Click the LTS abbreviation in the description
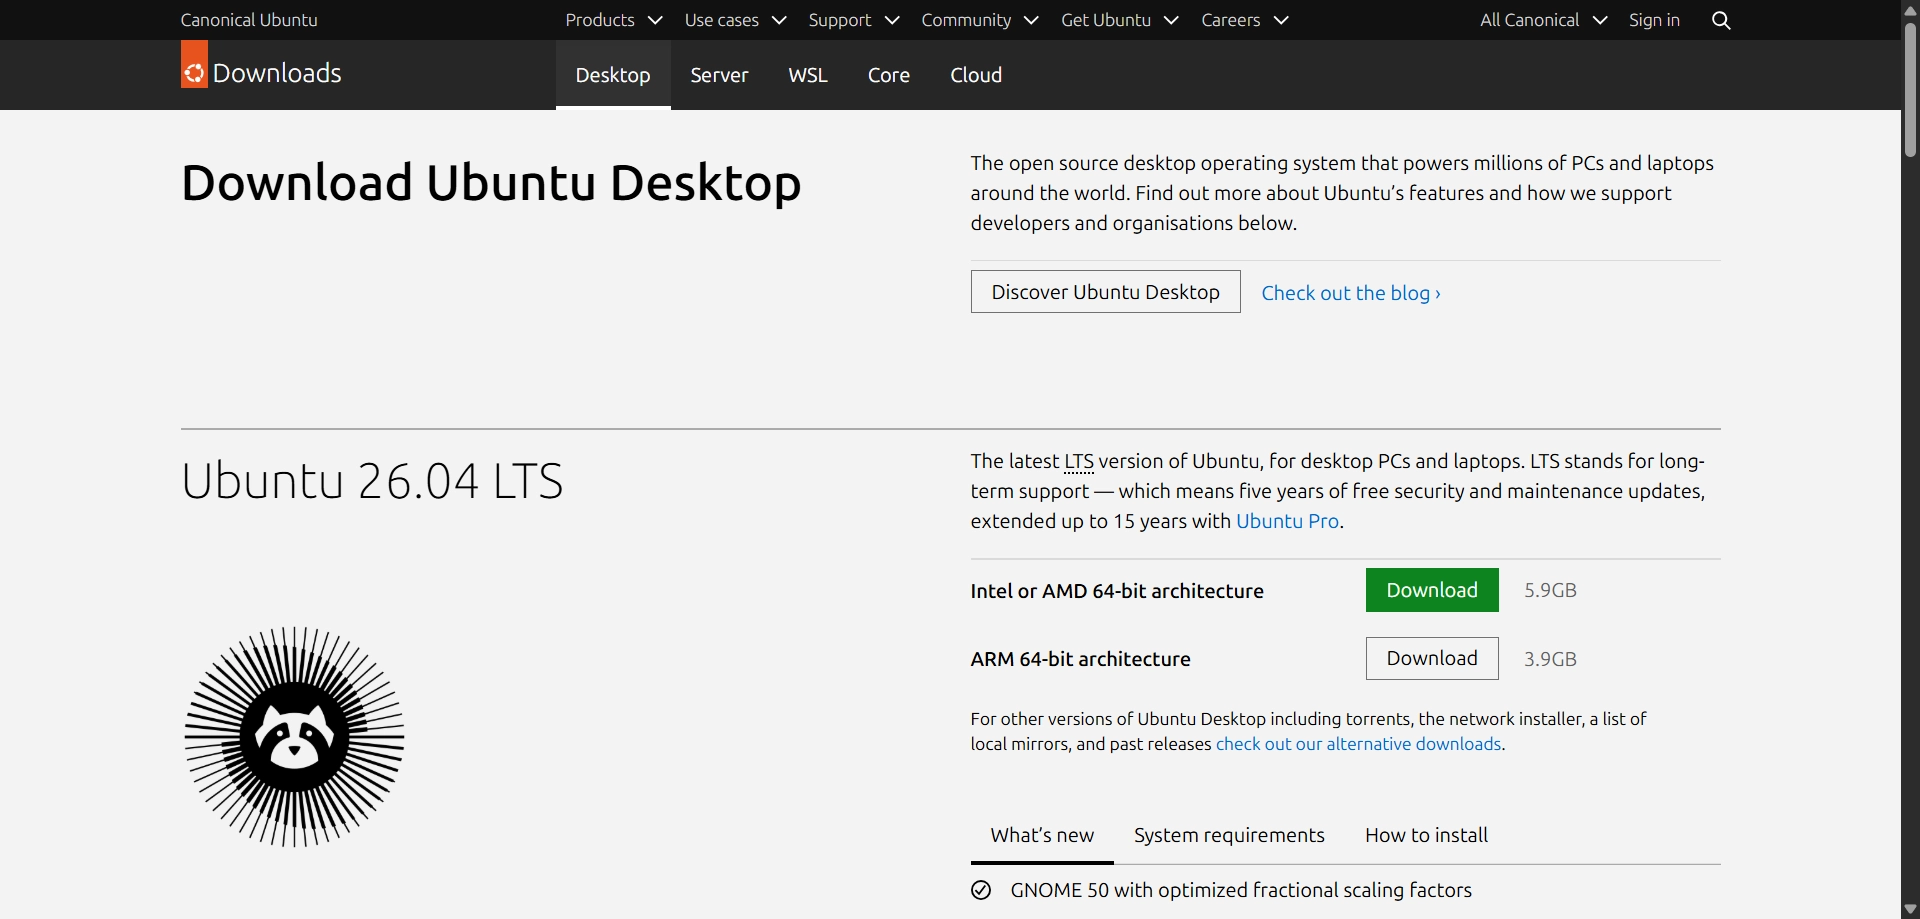 tap(1079, 461)
